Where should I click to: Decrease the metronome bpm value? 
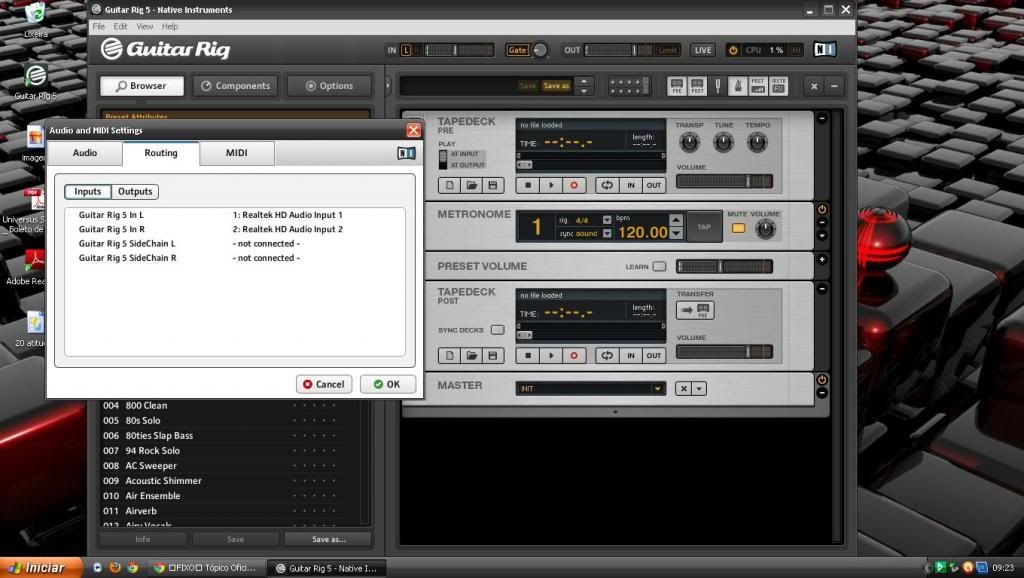tap(676, 233)
